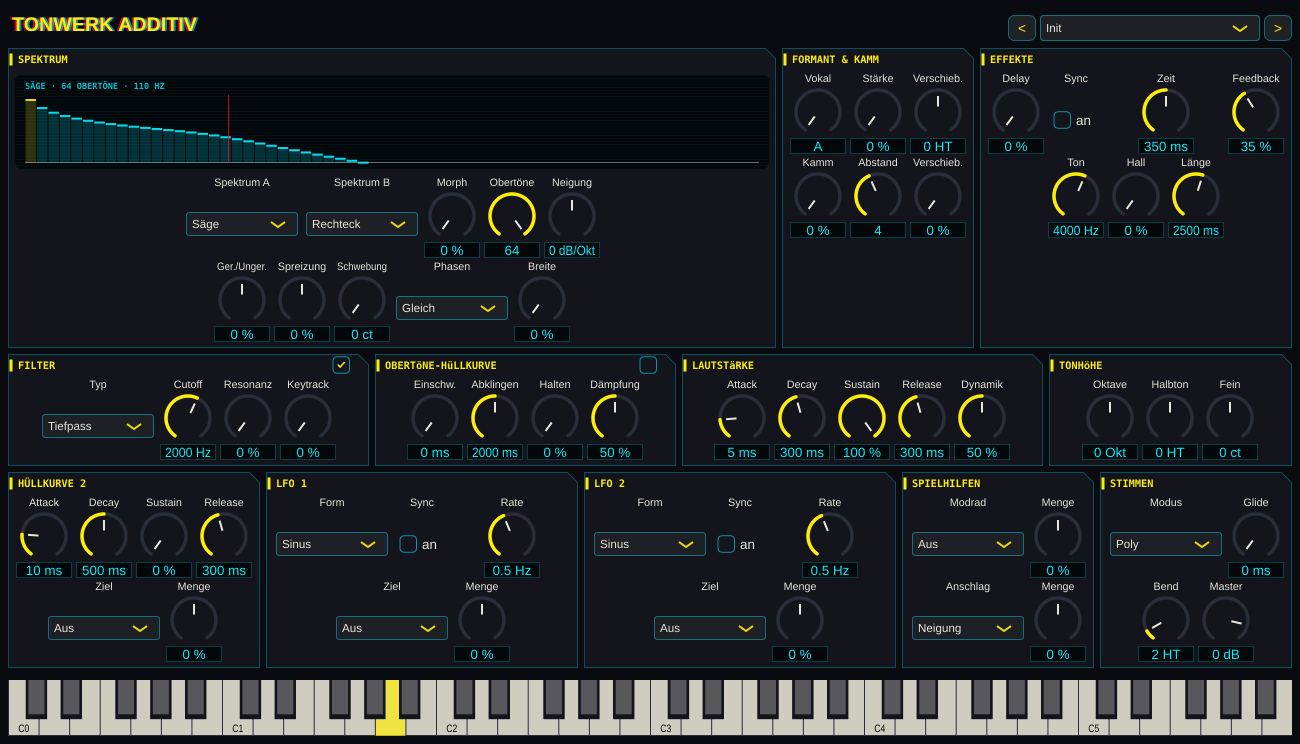
Task: Click the Vokal knob
Action: (x=818, y=112)
